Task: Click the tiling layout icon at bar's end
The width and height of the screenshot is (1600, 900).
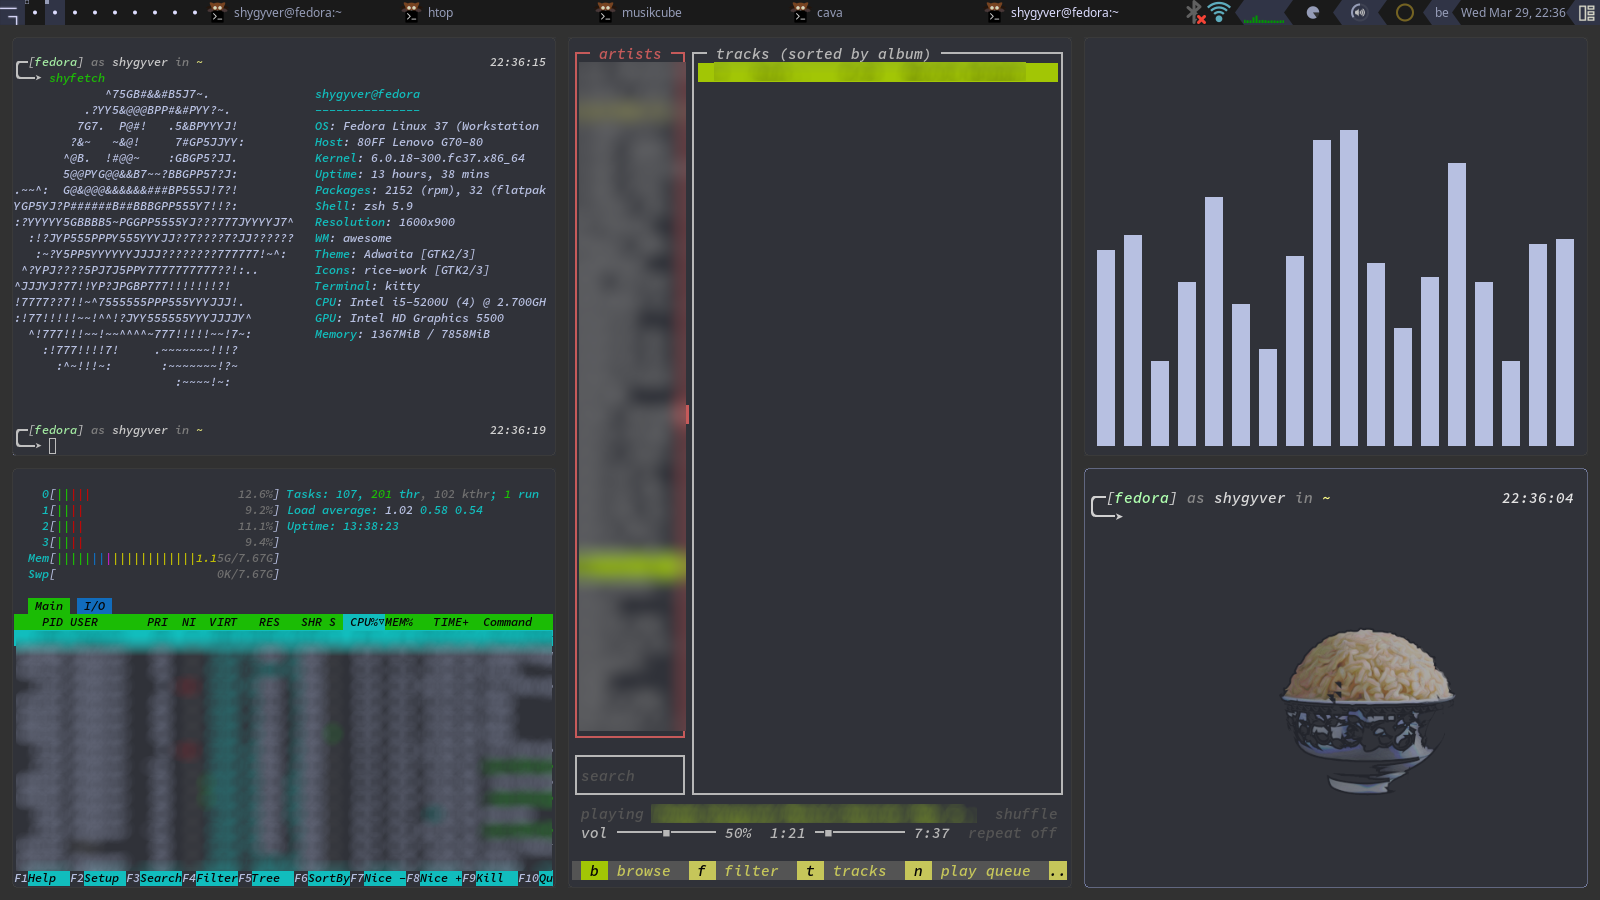Action: point(1586,13)
